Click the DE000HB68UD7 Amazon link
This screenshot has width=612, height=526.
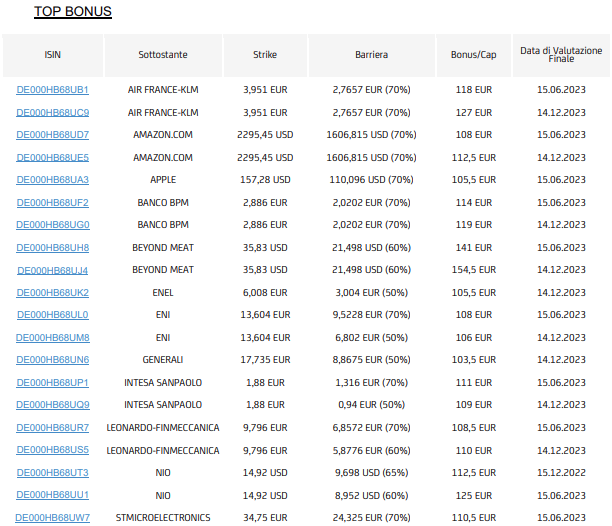[53, 135]
